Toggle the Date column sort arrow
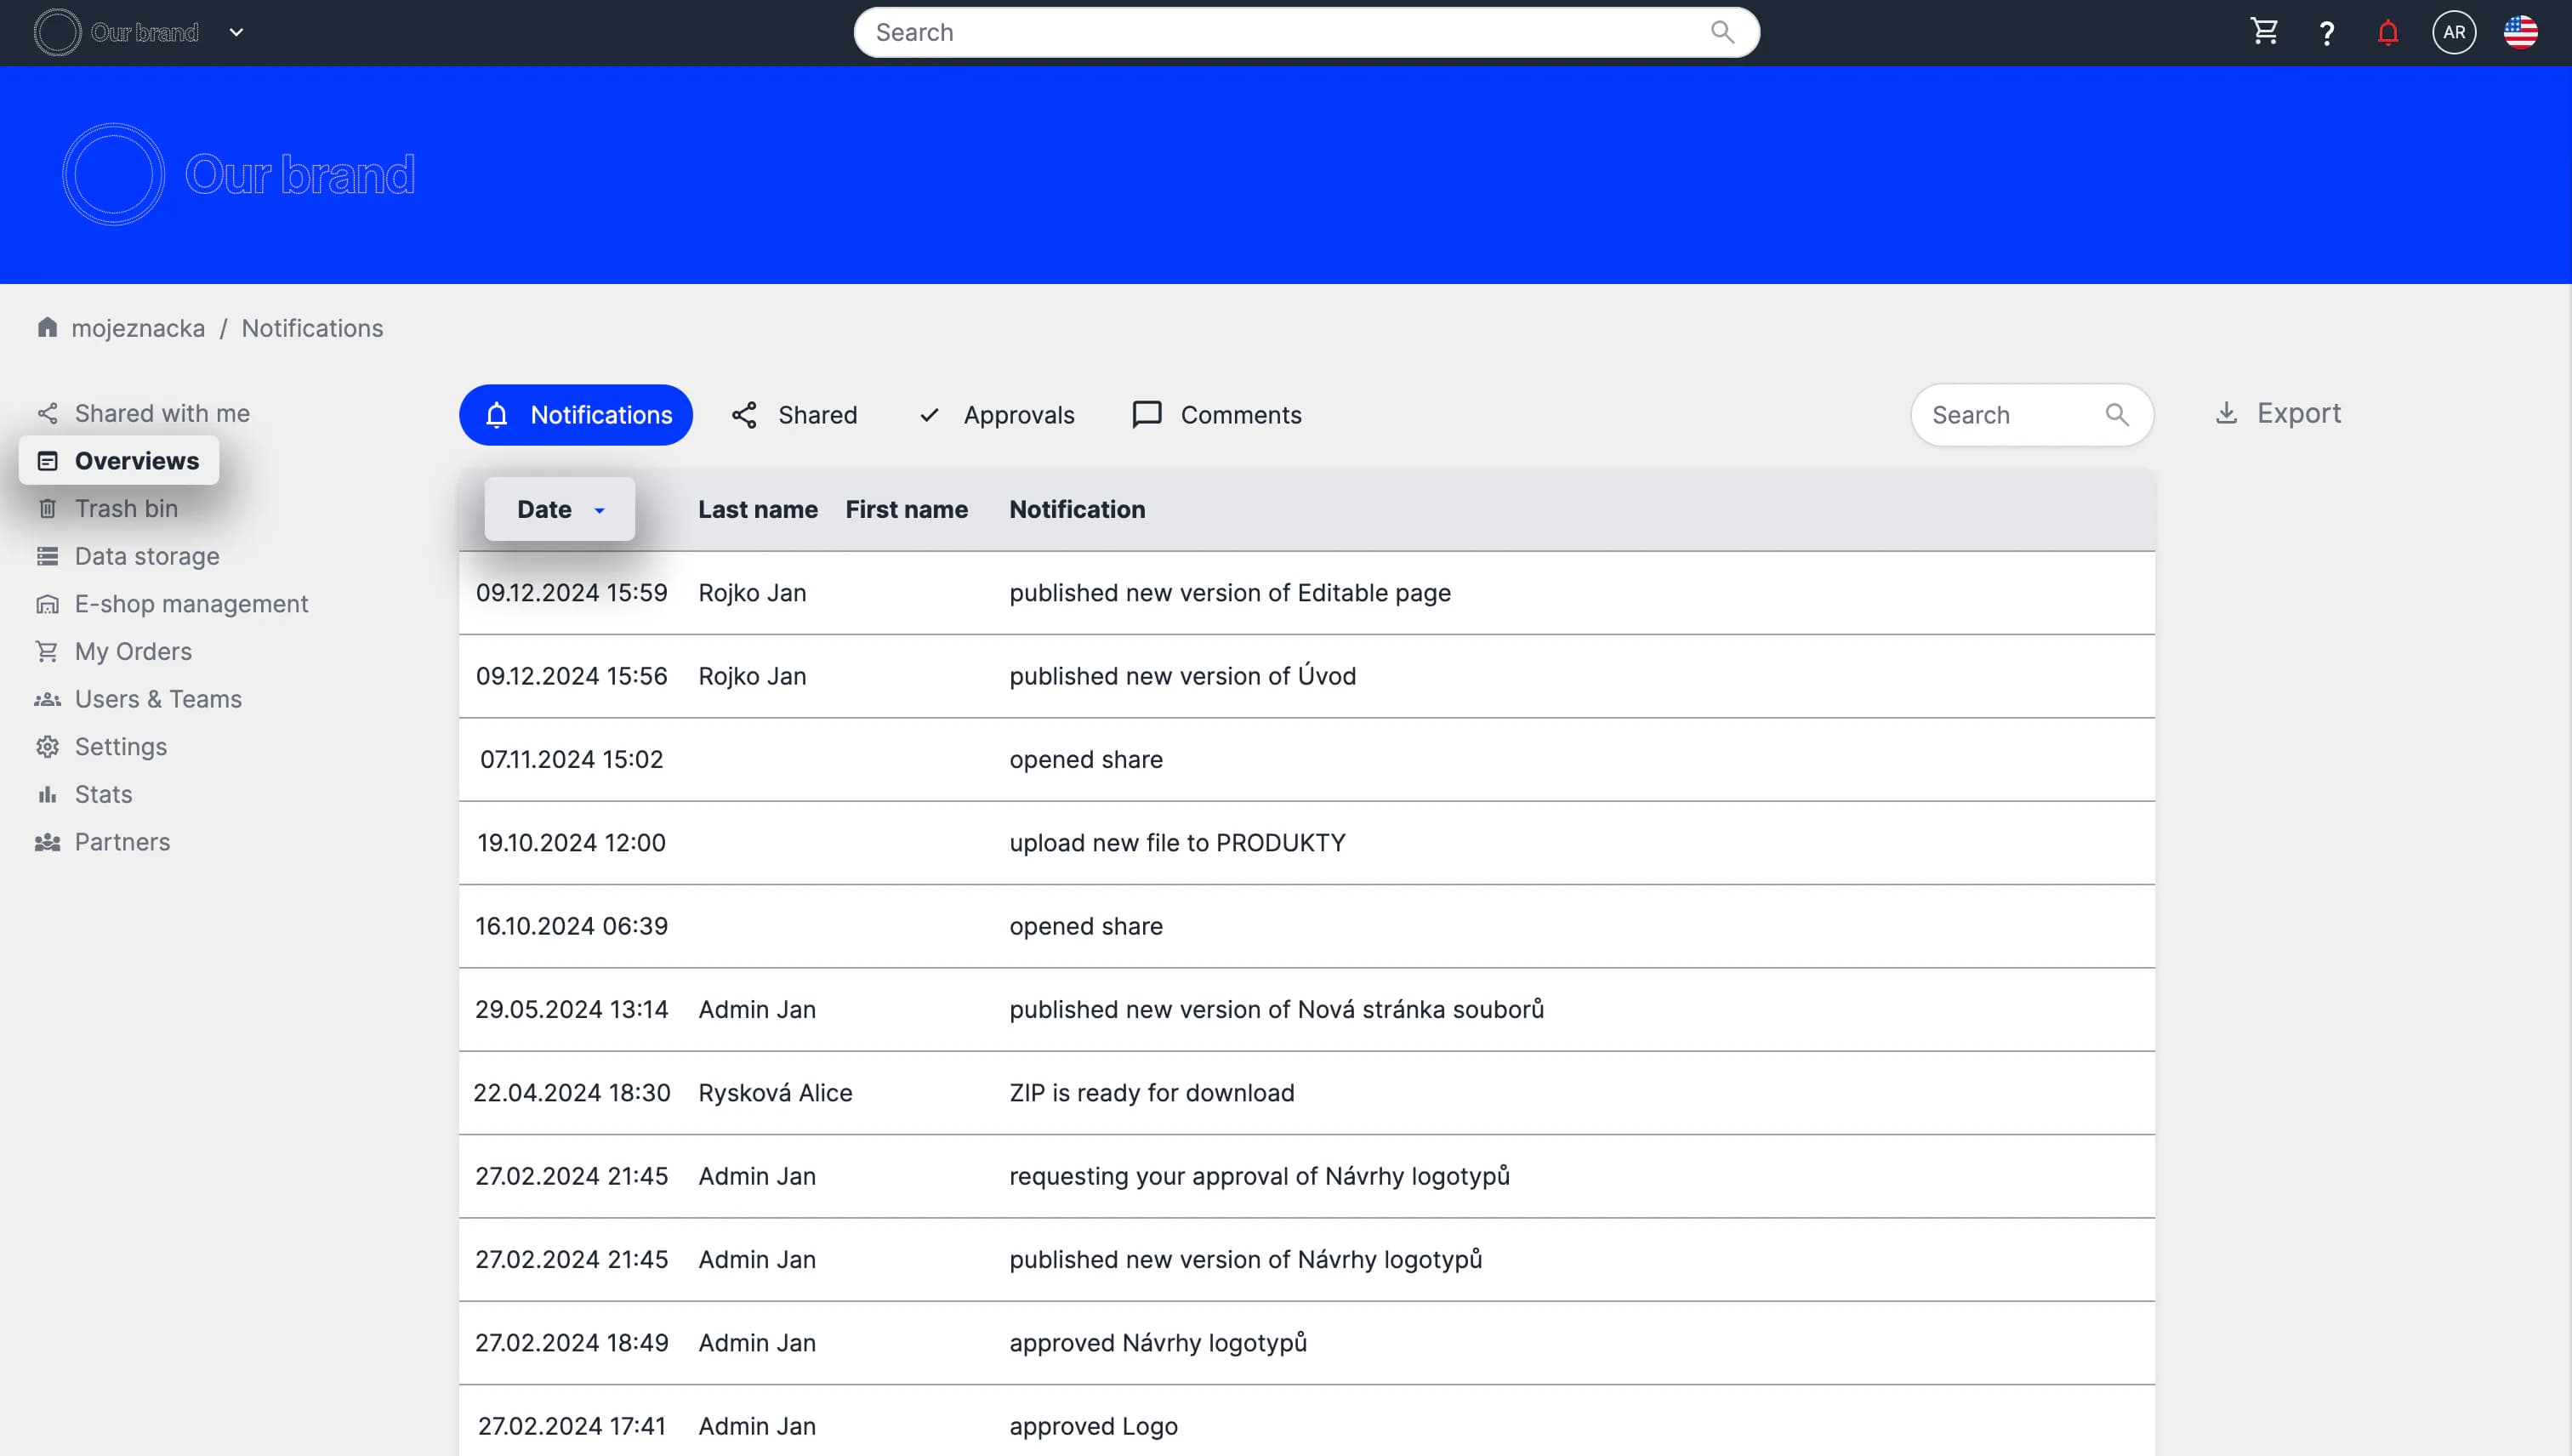This screenshot has height=1456, width=2572. click(x=600, y=510)
